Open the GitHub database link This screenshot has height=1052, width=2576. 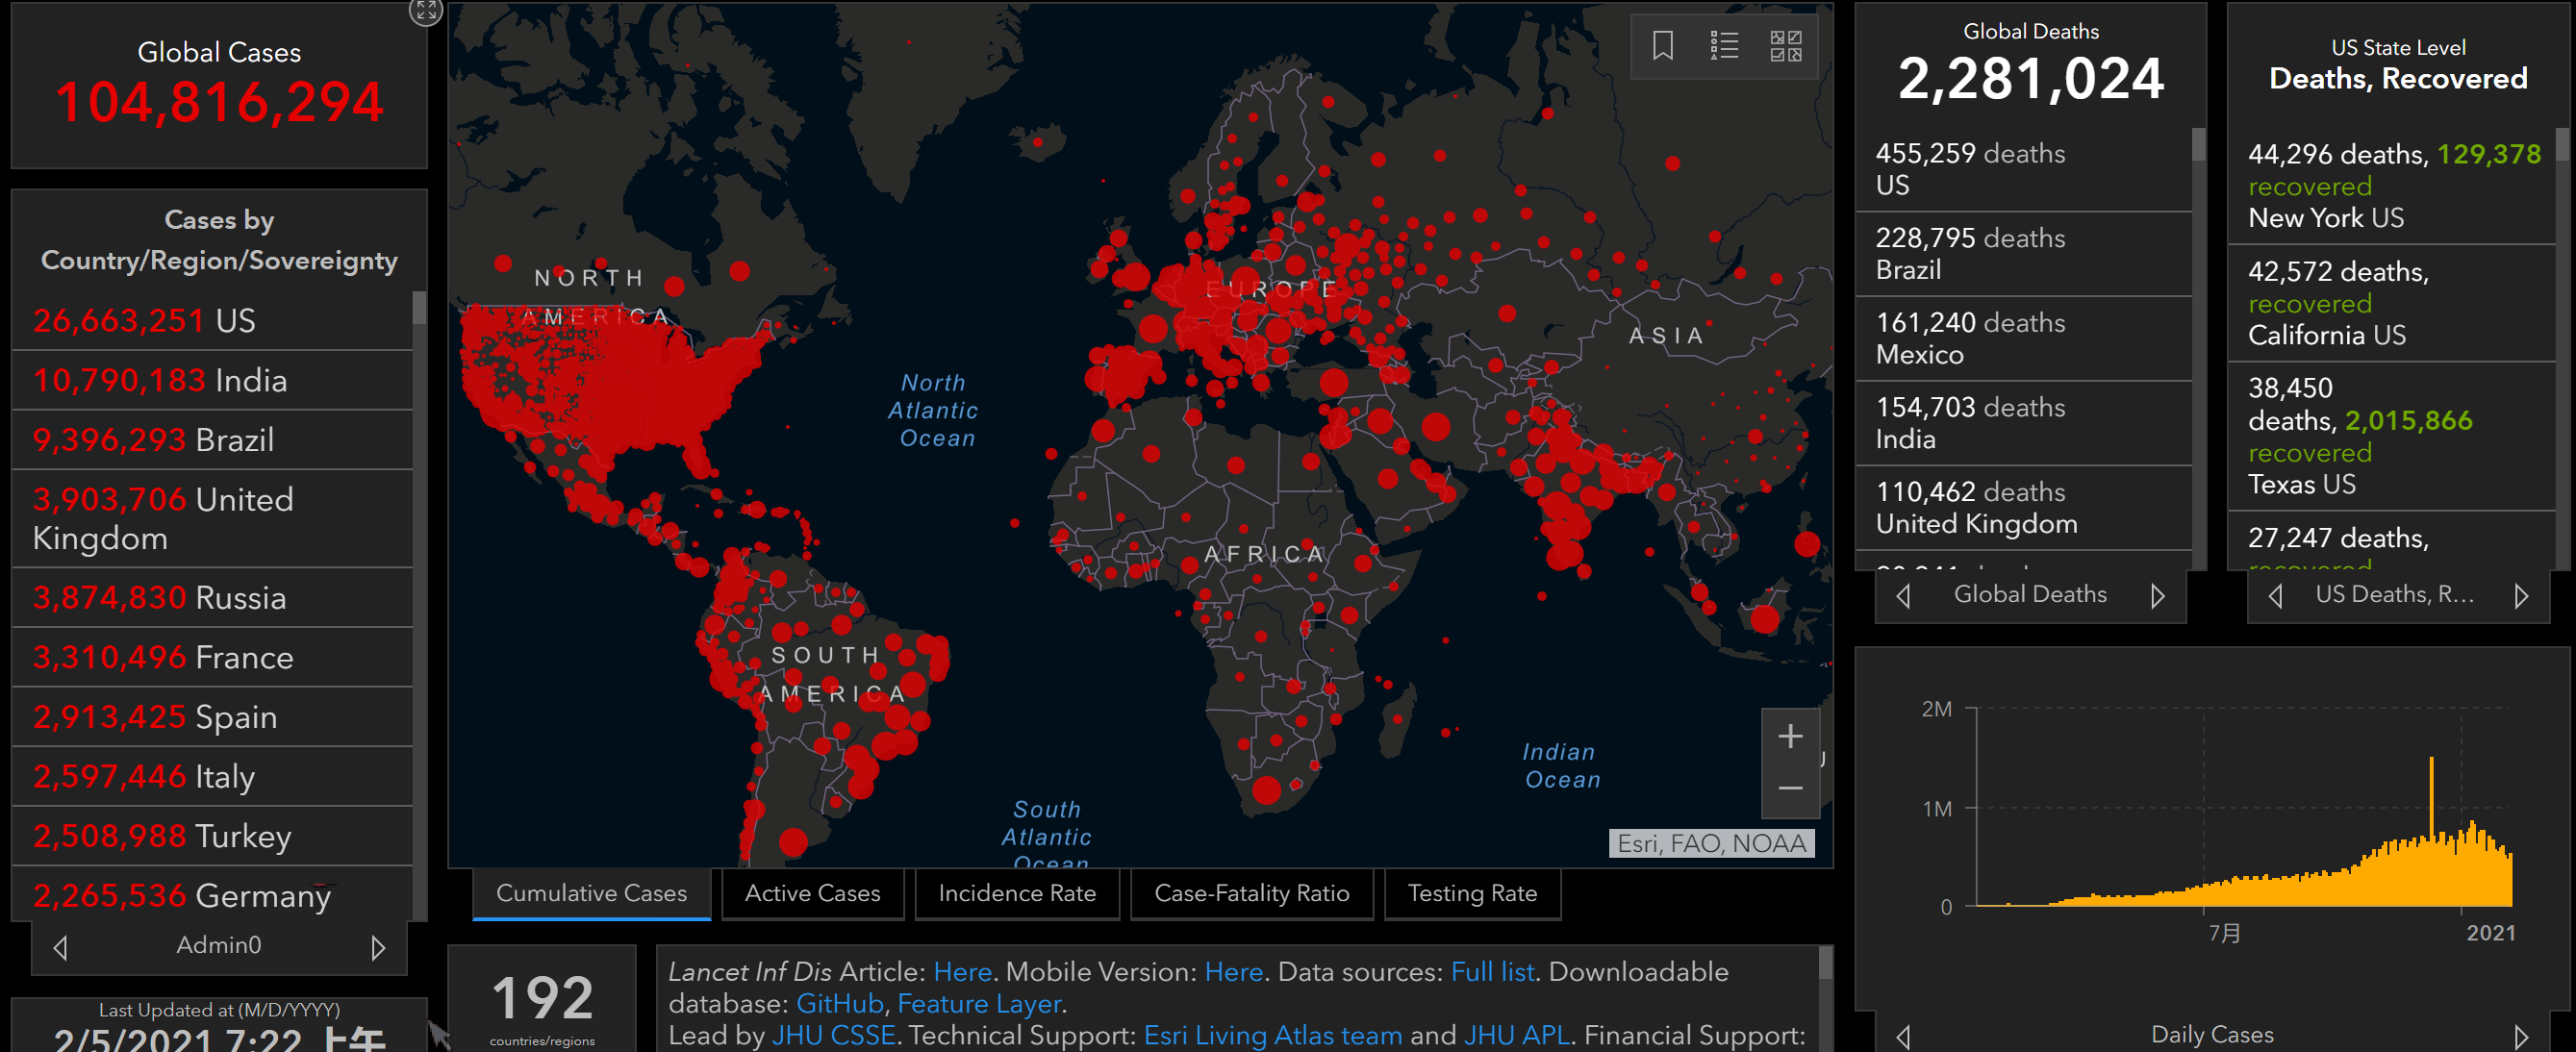[x=839, y=1003]
